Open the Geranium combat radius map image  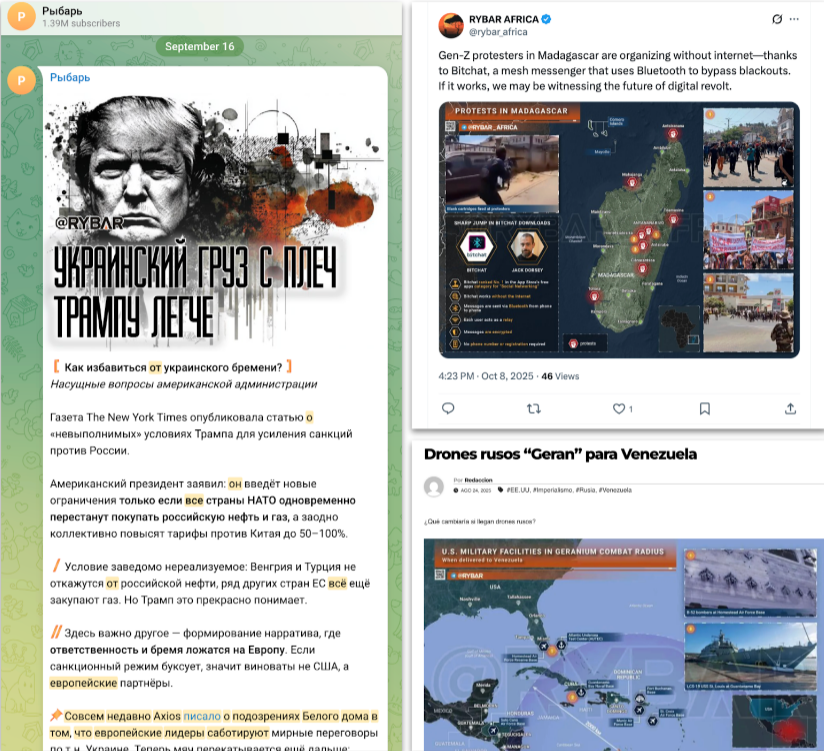[624, 645]
